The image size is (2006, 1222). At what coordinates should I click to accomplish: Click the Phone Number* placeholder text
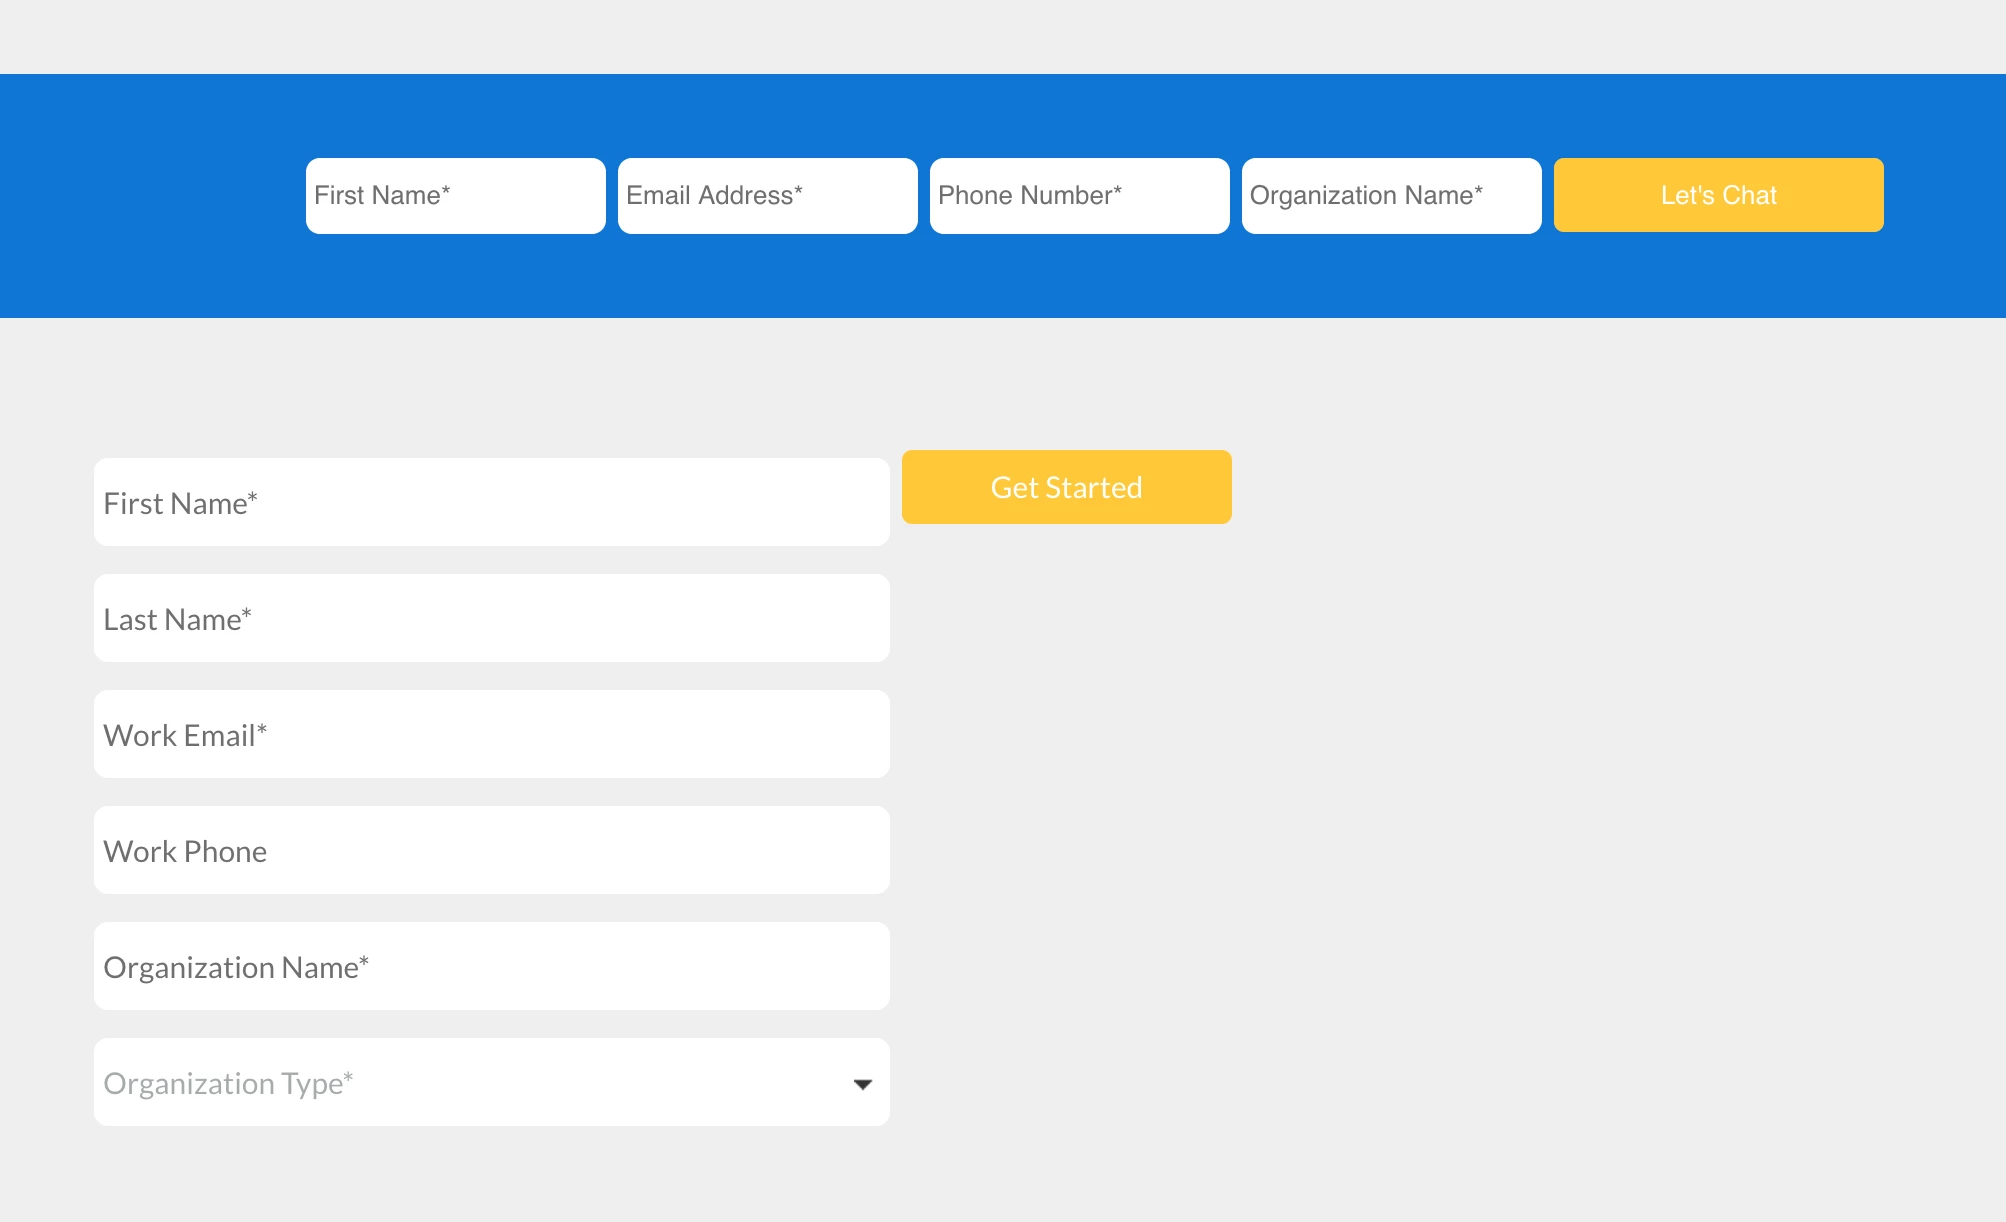pyautogui.click(x=1029, y=195)
